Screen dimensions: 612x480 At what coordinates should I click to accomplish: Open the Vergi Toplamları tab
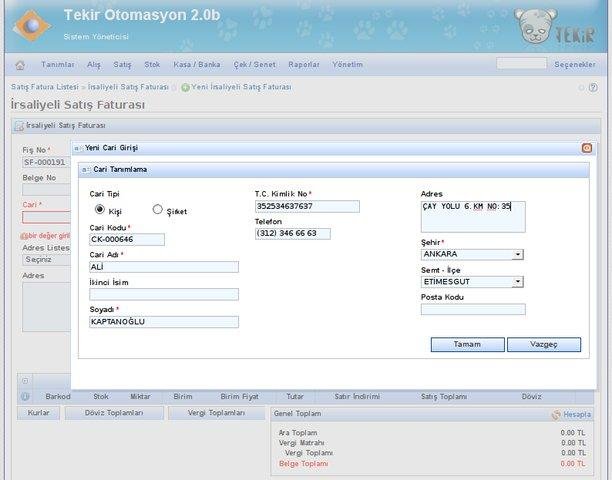coord(216,413)
